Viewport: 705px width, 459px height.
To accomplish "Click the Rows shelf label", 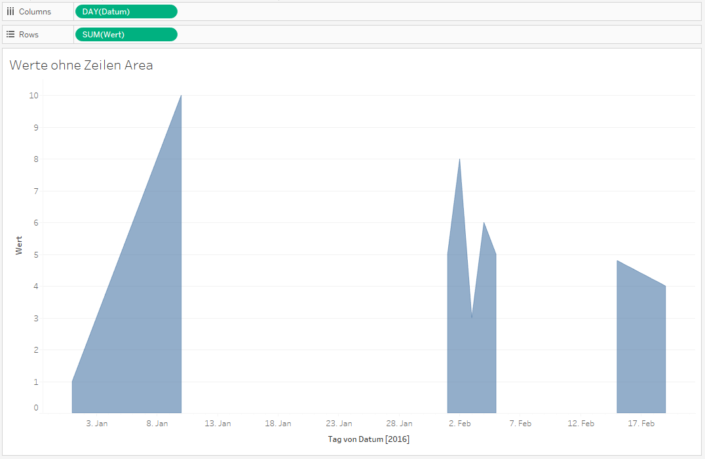I will click(x=28, y=35).
